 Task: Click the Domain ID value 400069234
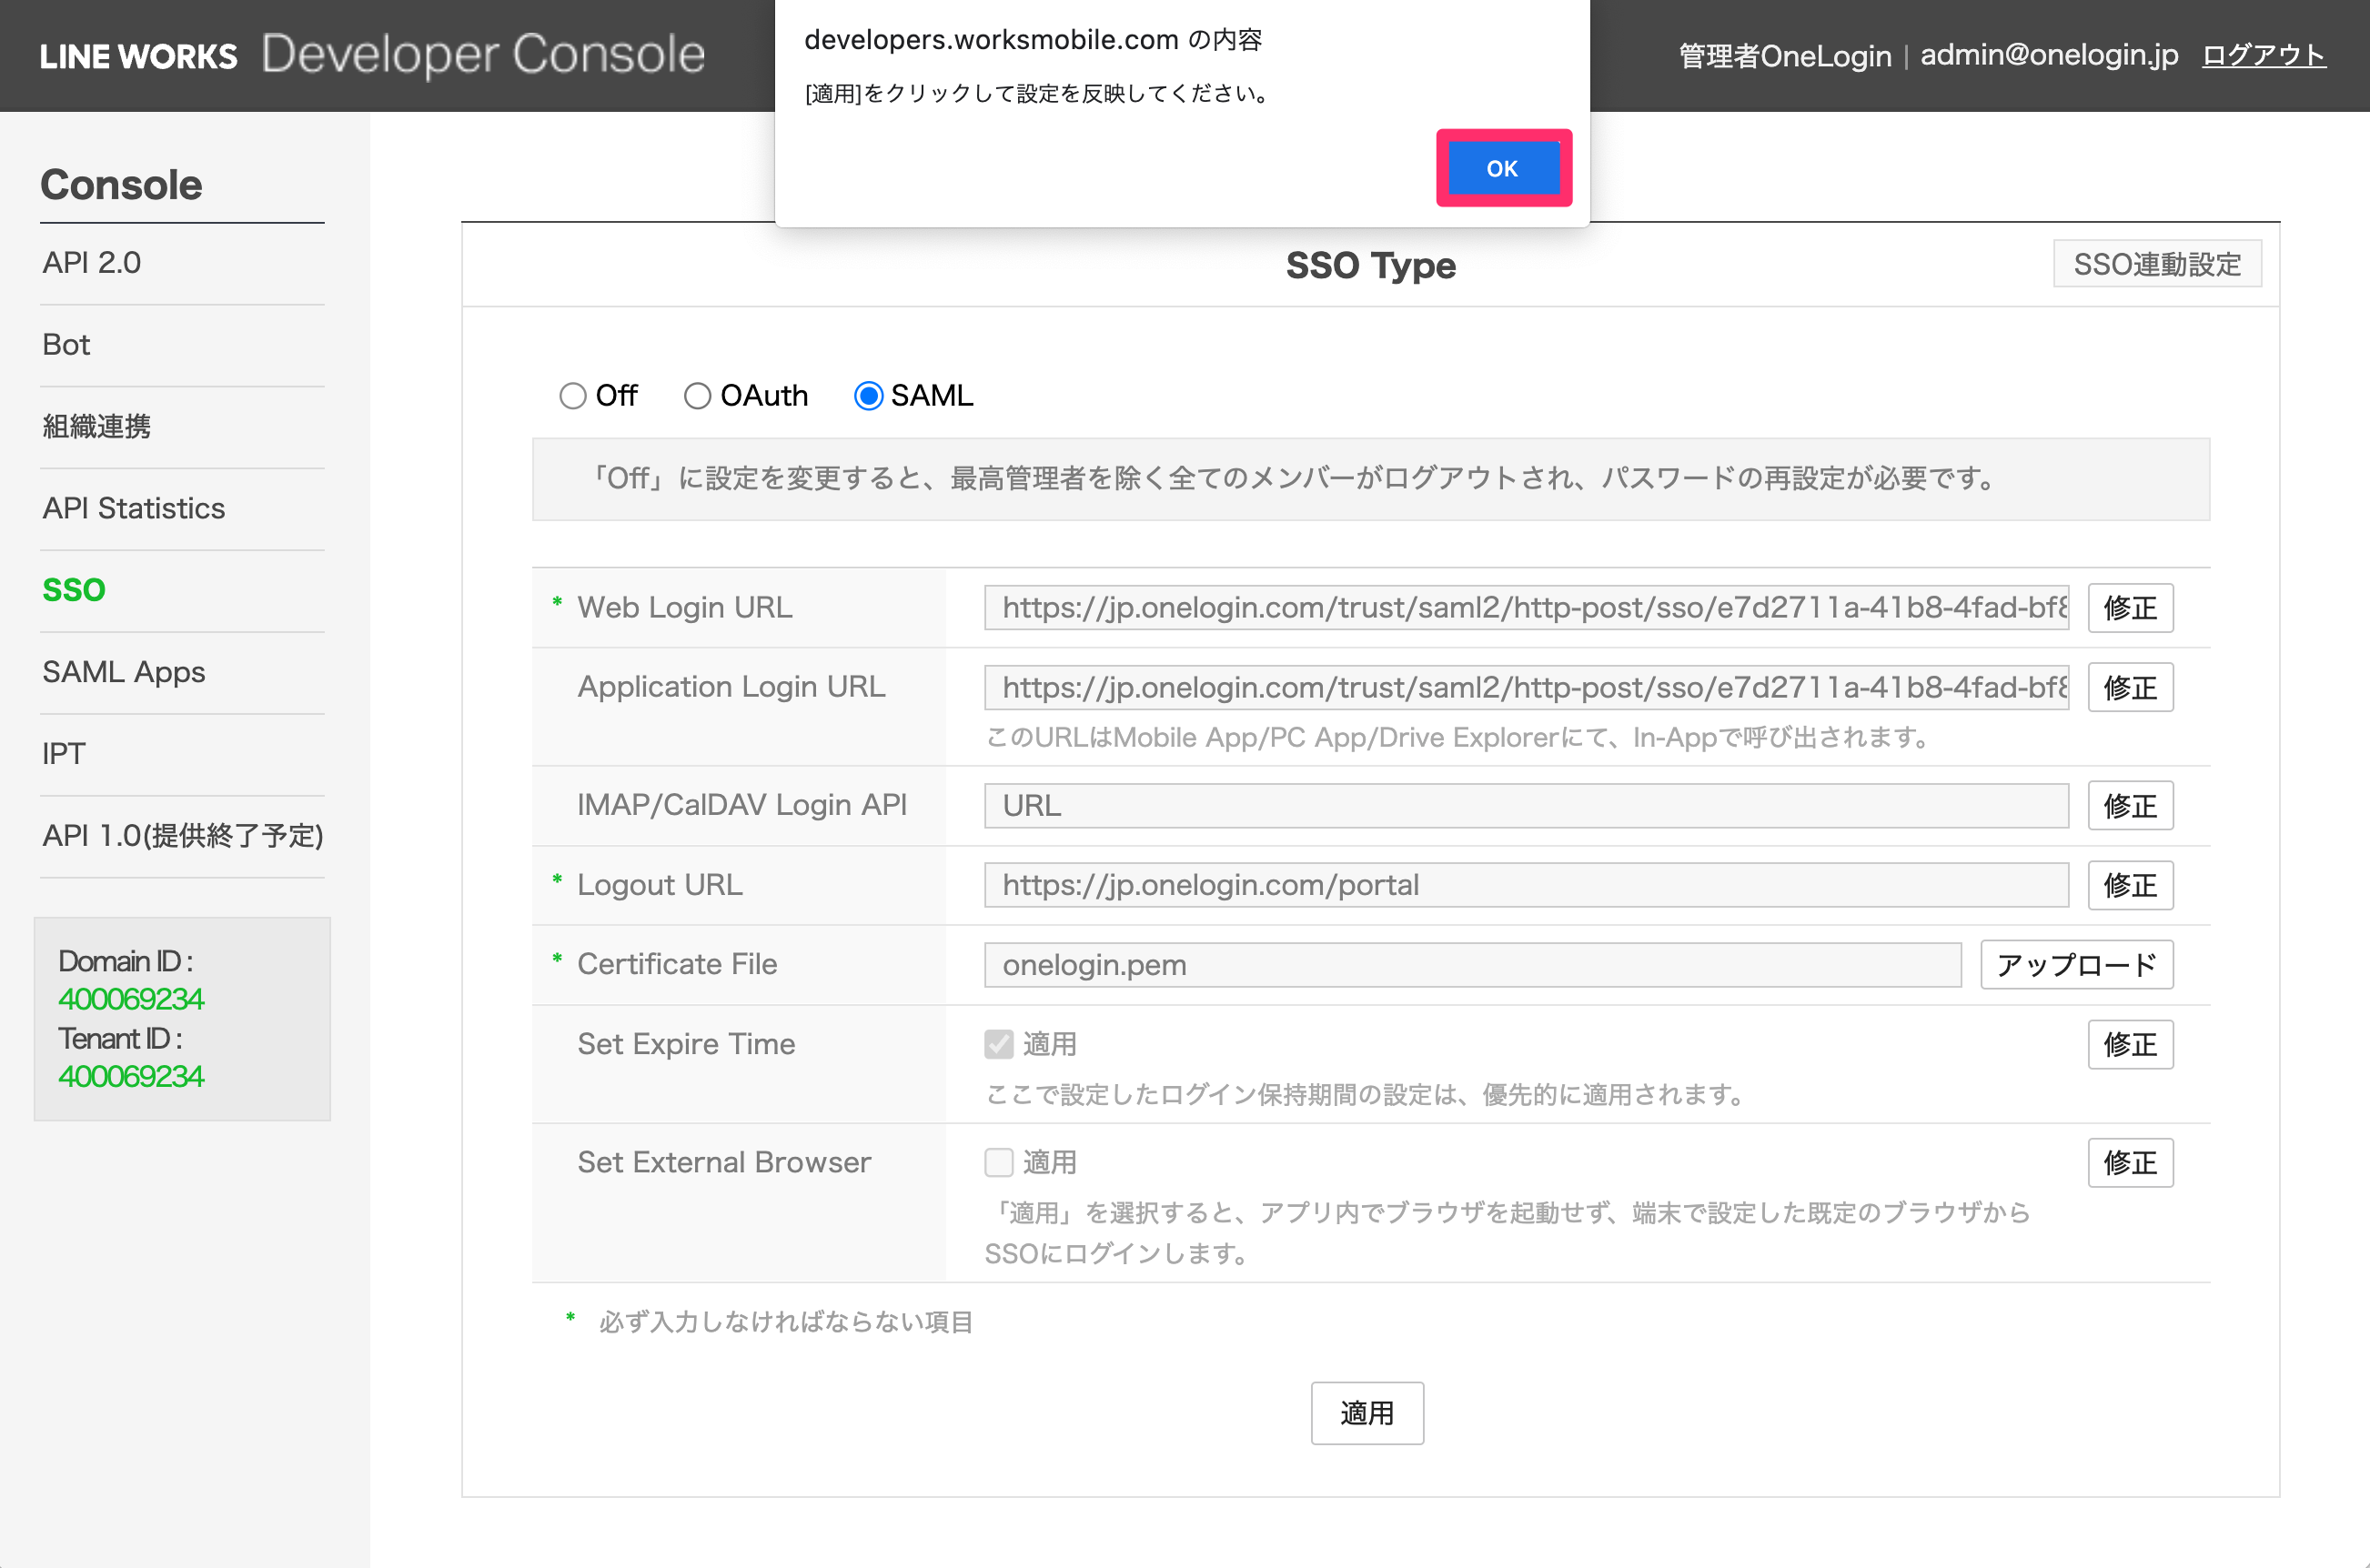coord(131,999)
